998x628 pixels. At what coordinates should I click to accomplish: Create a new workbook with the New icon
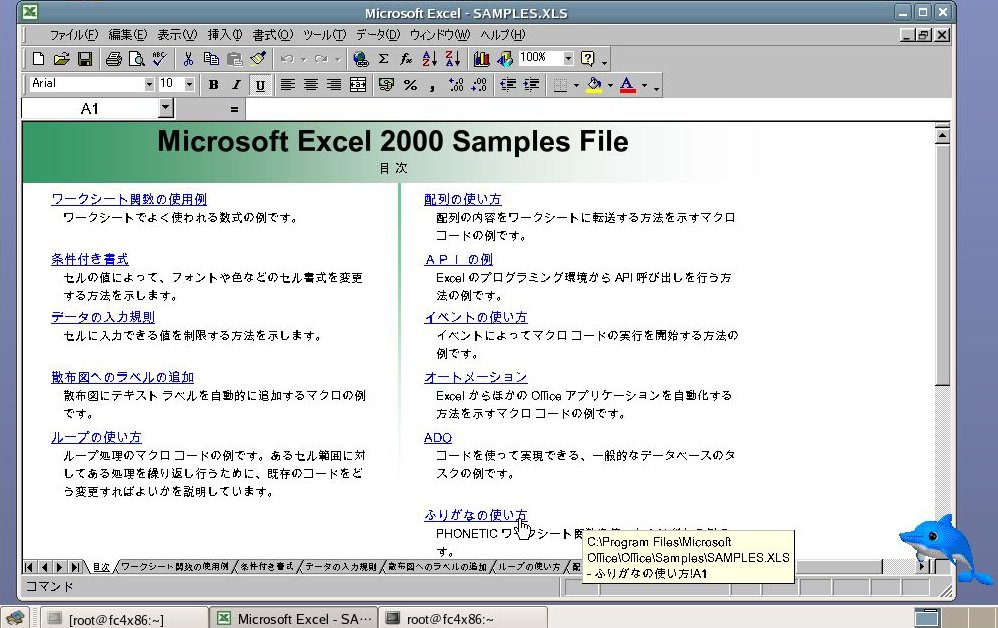point(38,59)
